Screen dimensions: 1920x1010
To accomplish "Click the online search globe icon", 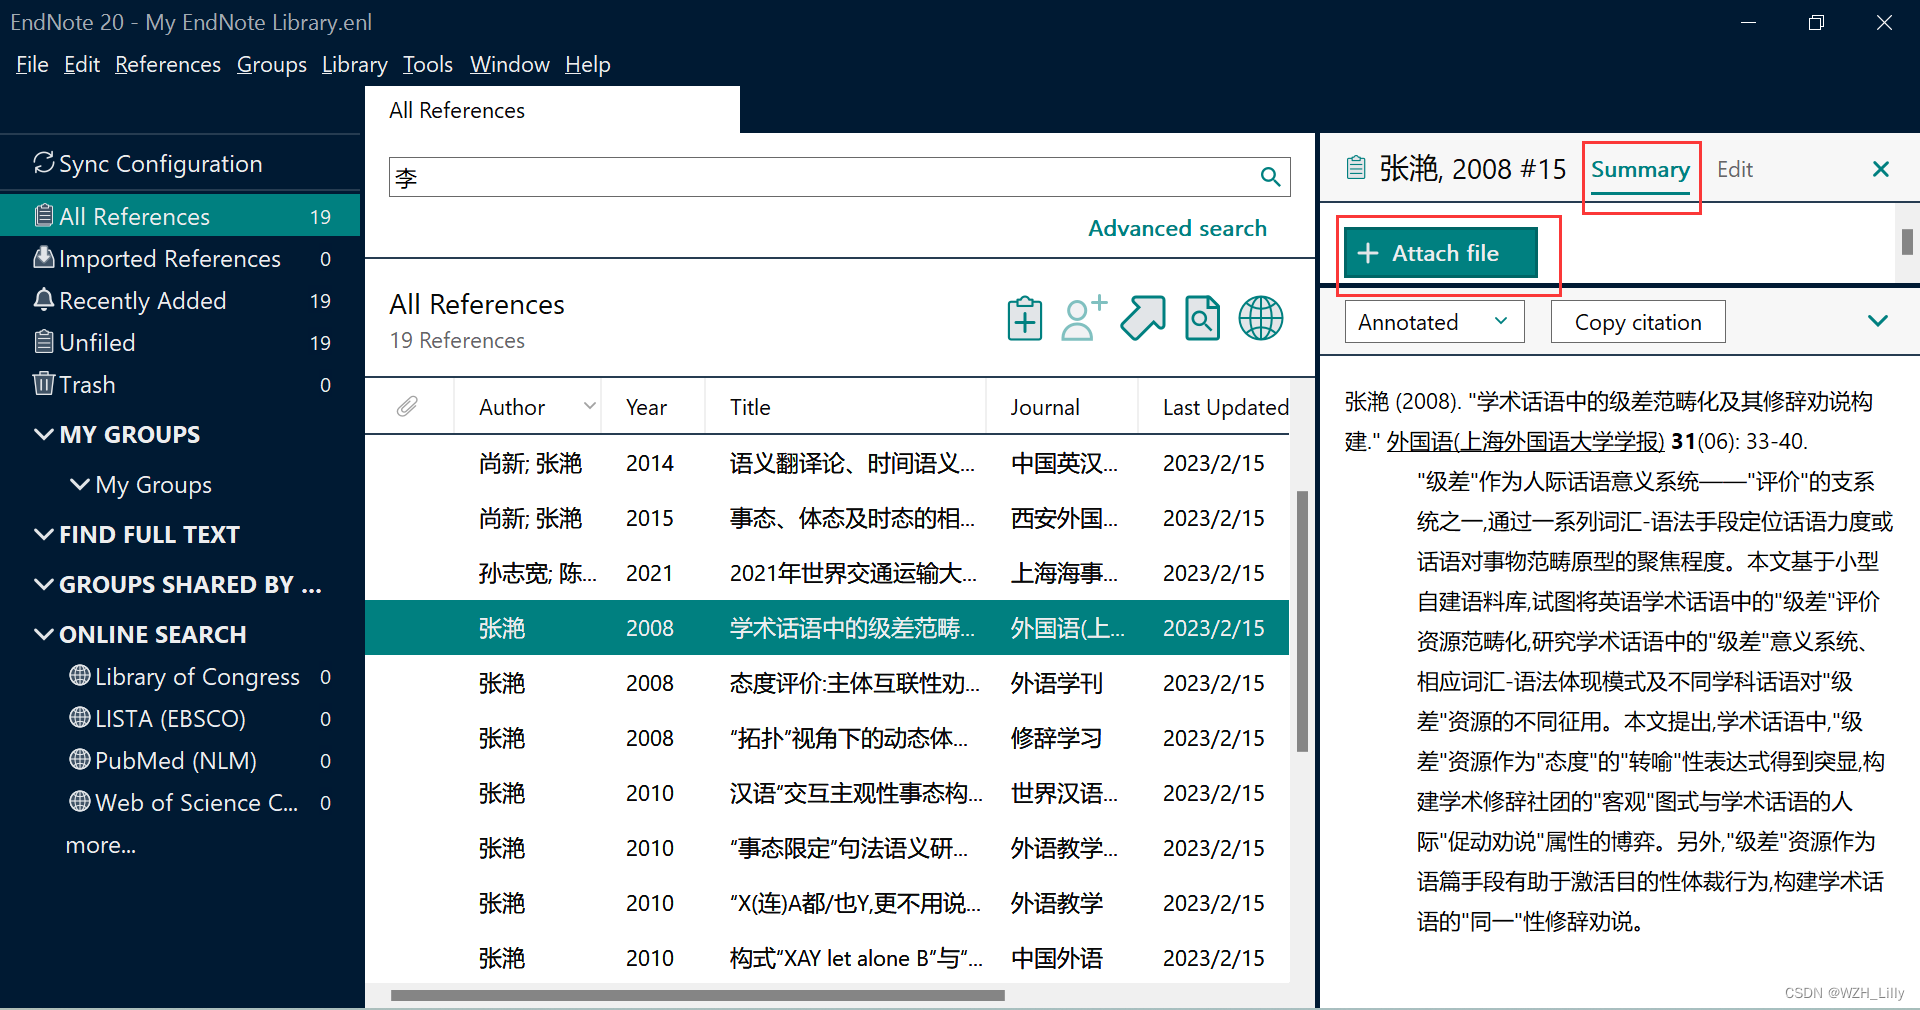I will click(1261, 319).
